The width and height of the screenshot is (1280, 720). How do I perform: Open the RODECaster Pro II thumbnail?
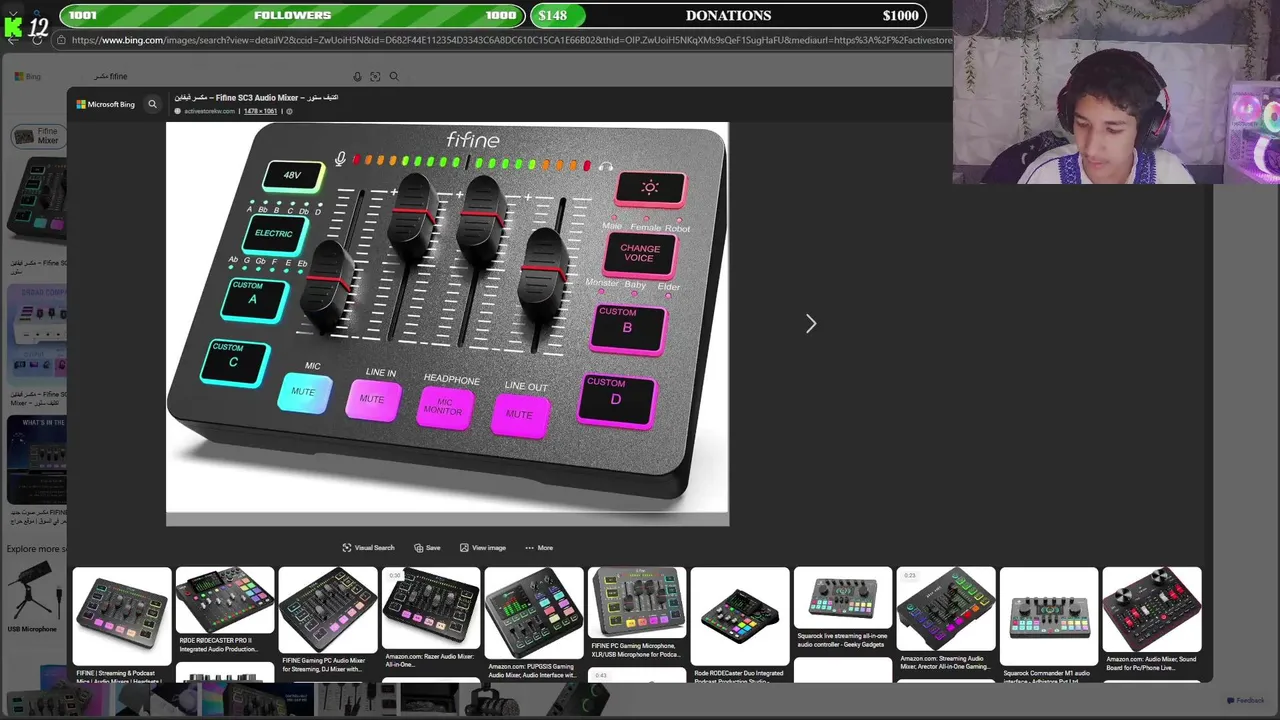[225, 600]
